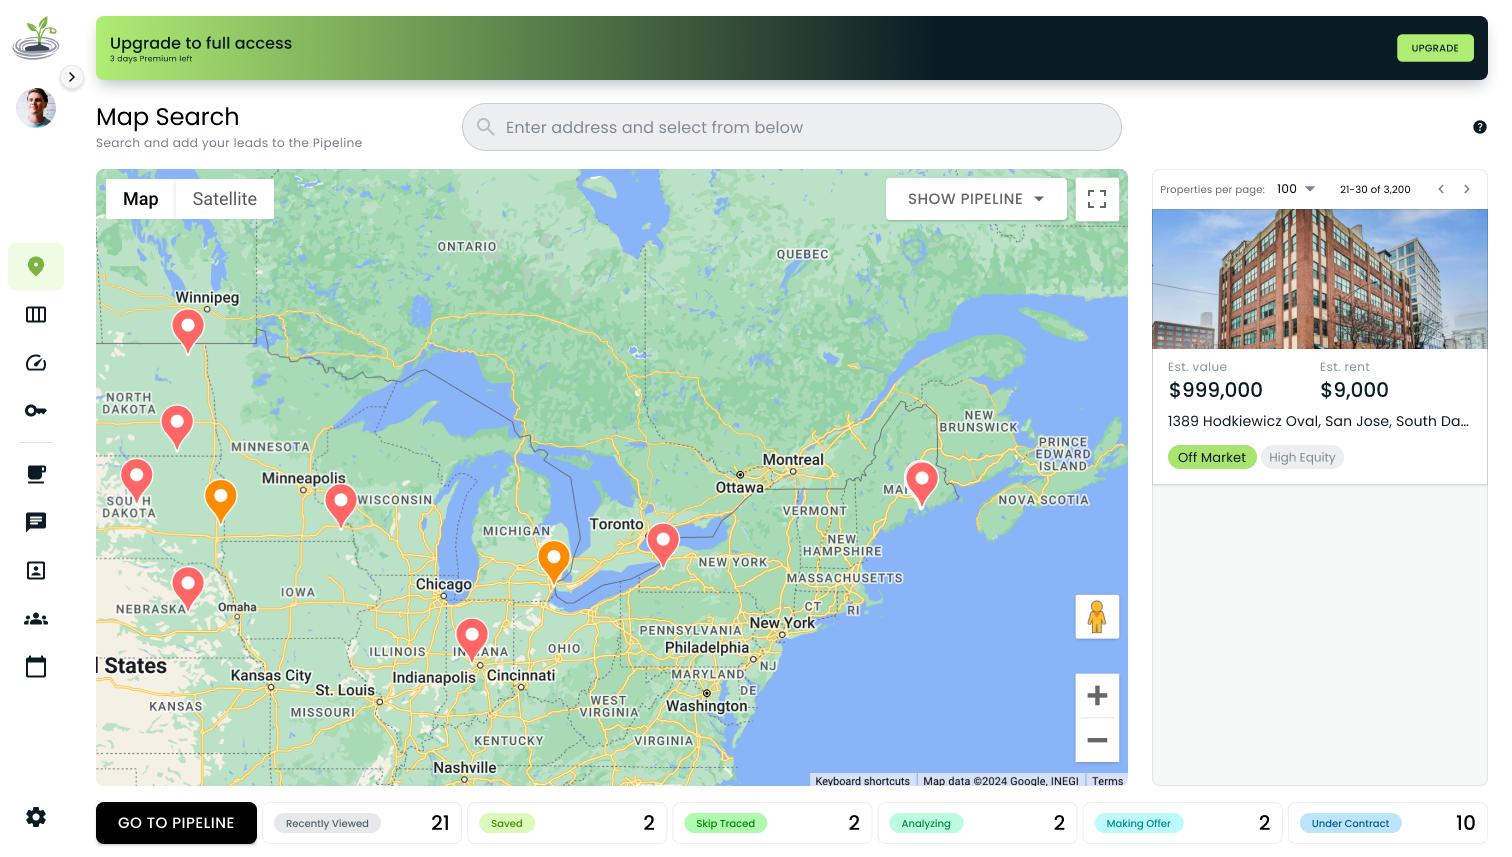Select the Under Contract filter

[1389, 823]
